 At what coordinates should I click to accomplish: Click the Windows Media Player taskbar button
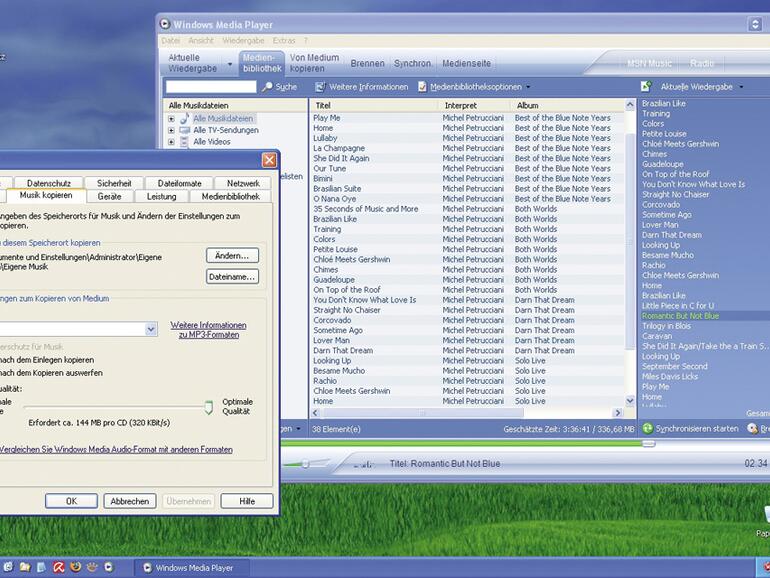tap(192, 568)
